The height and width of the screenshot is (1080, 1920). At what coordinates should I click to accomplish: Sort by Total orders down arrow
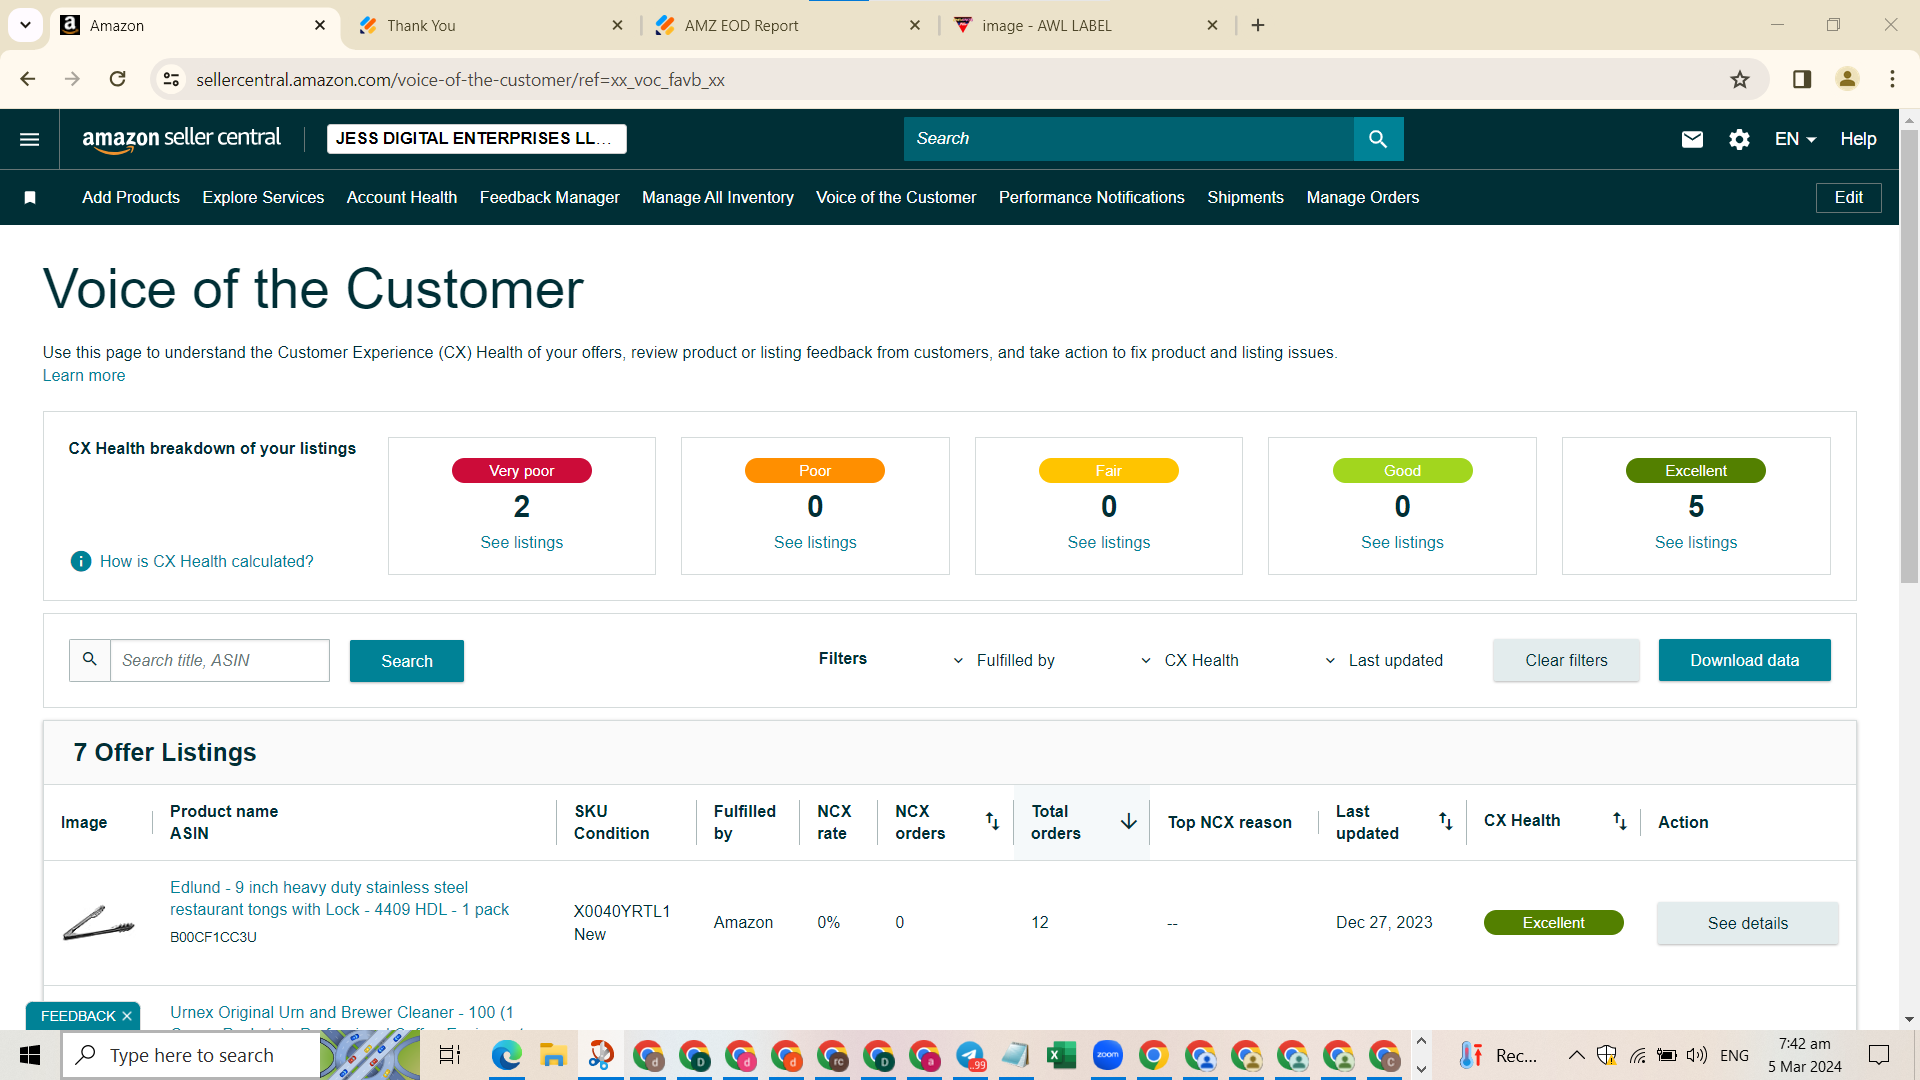(x=1128, y=821)
